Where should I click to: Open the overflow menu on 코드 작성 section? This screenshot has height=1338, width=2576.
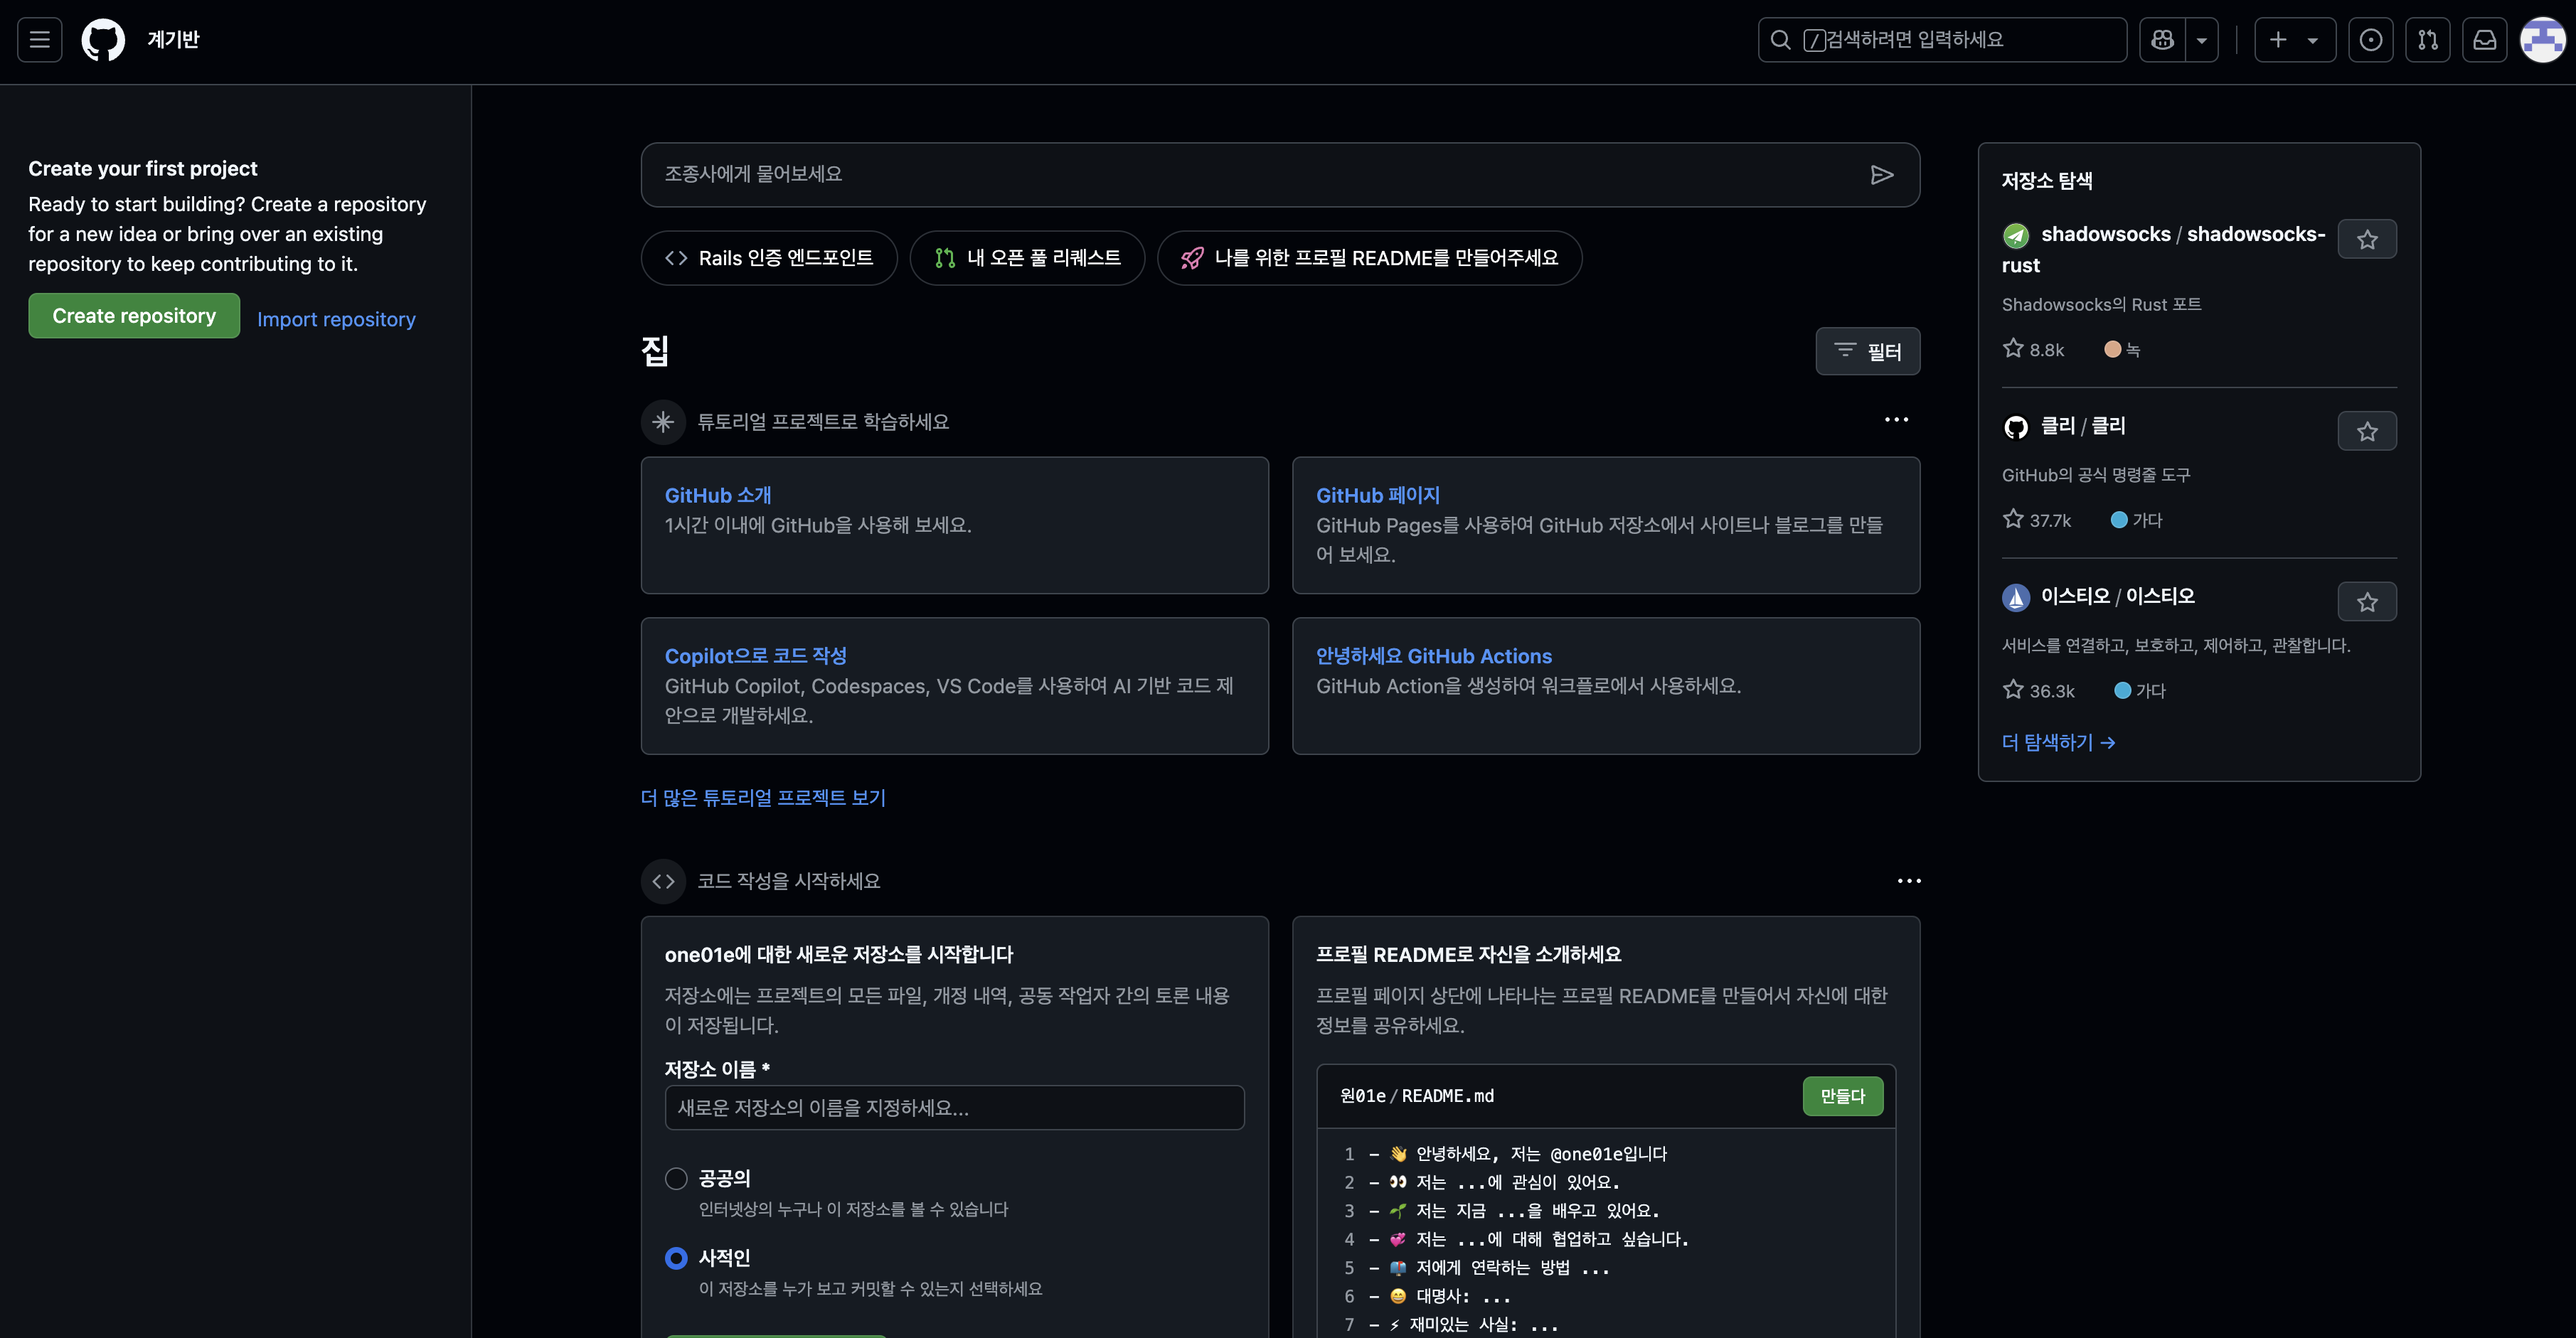1909,880
